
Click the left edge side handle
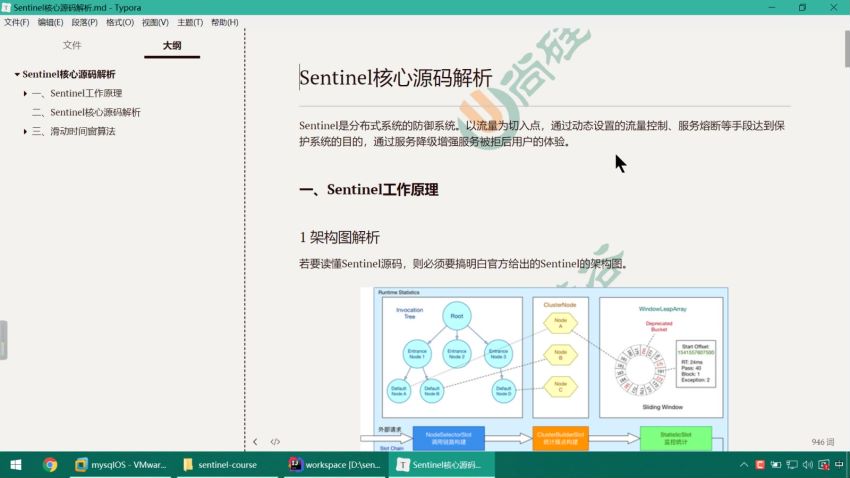pos(3,340)
